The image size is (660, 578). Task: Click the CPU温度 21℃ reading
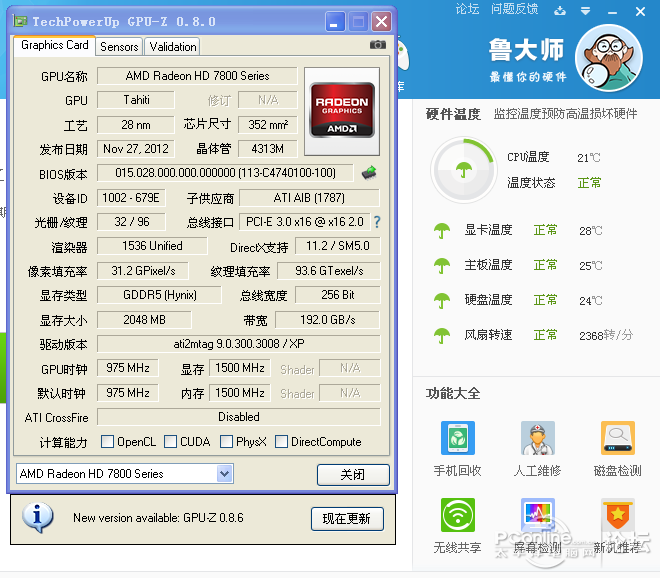[x=589, y=157]
